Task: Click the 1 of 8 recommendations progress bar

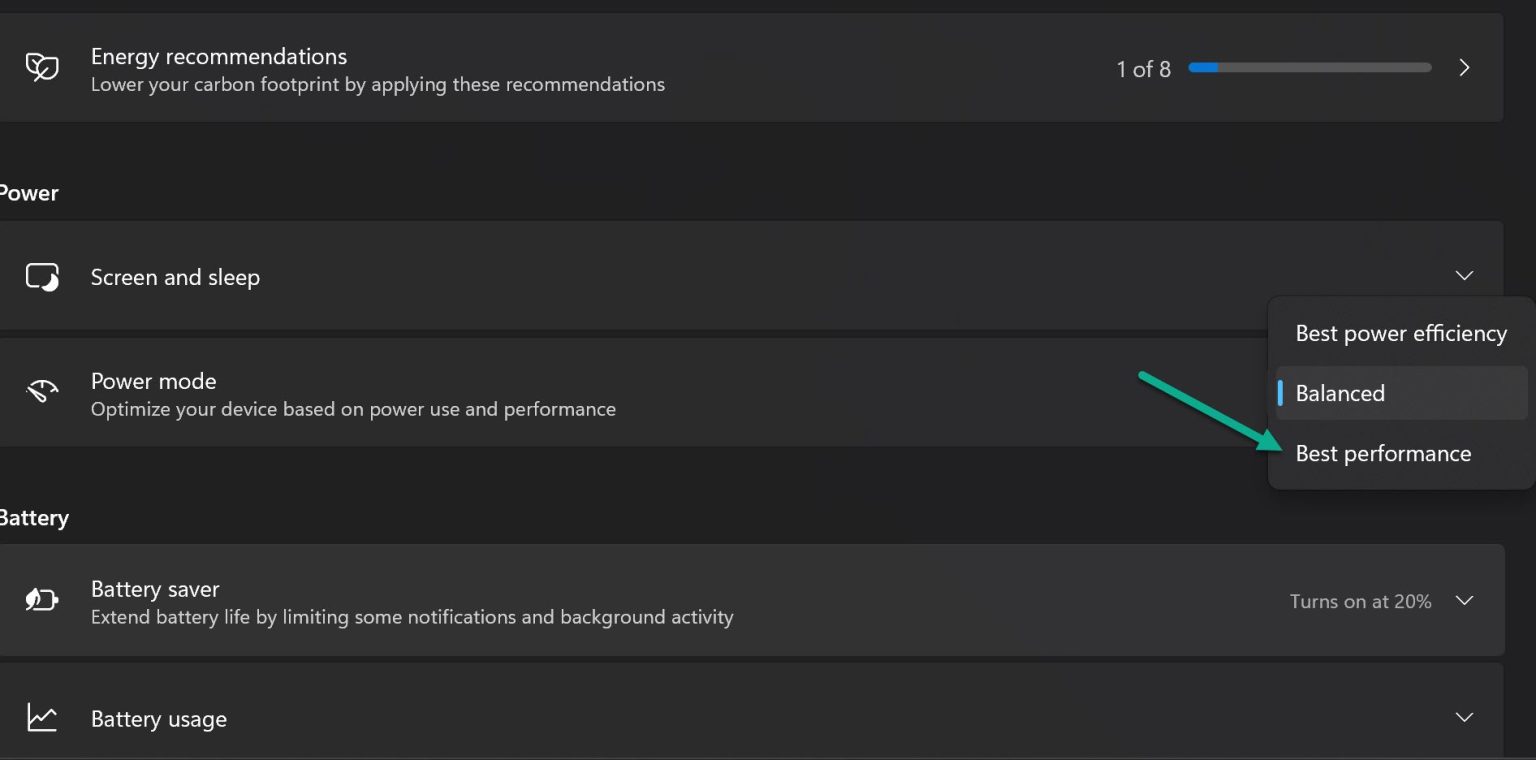Action: coord(1308,67)
